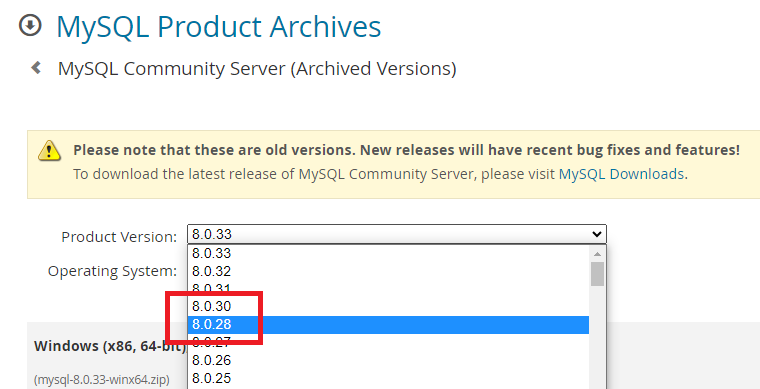Click the download circle icon beside title
760x389 pixels.
click(x=30, y=26)
